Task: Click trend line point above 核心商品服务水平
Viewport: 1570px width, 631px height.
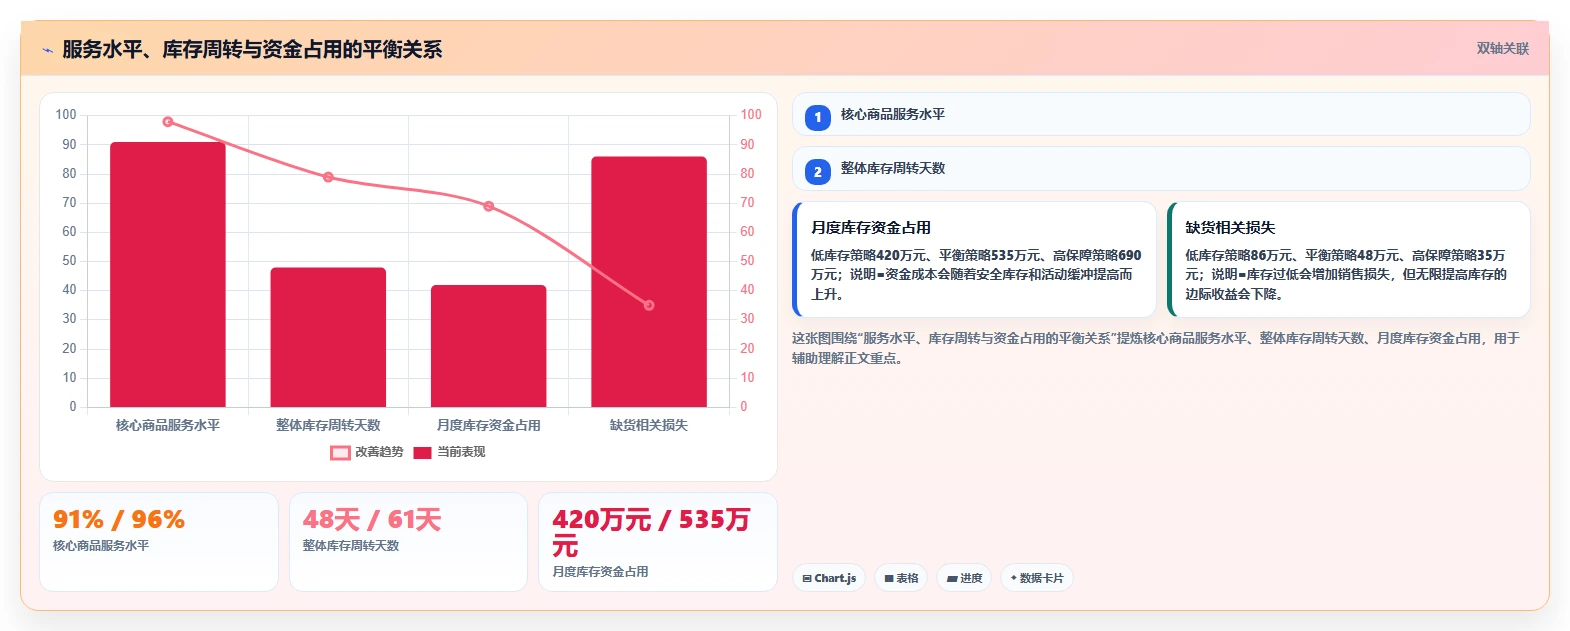Action: (x=168, y=122)
